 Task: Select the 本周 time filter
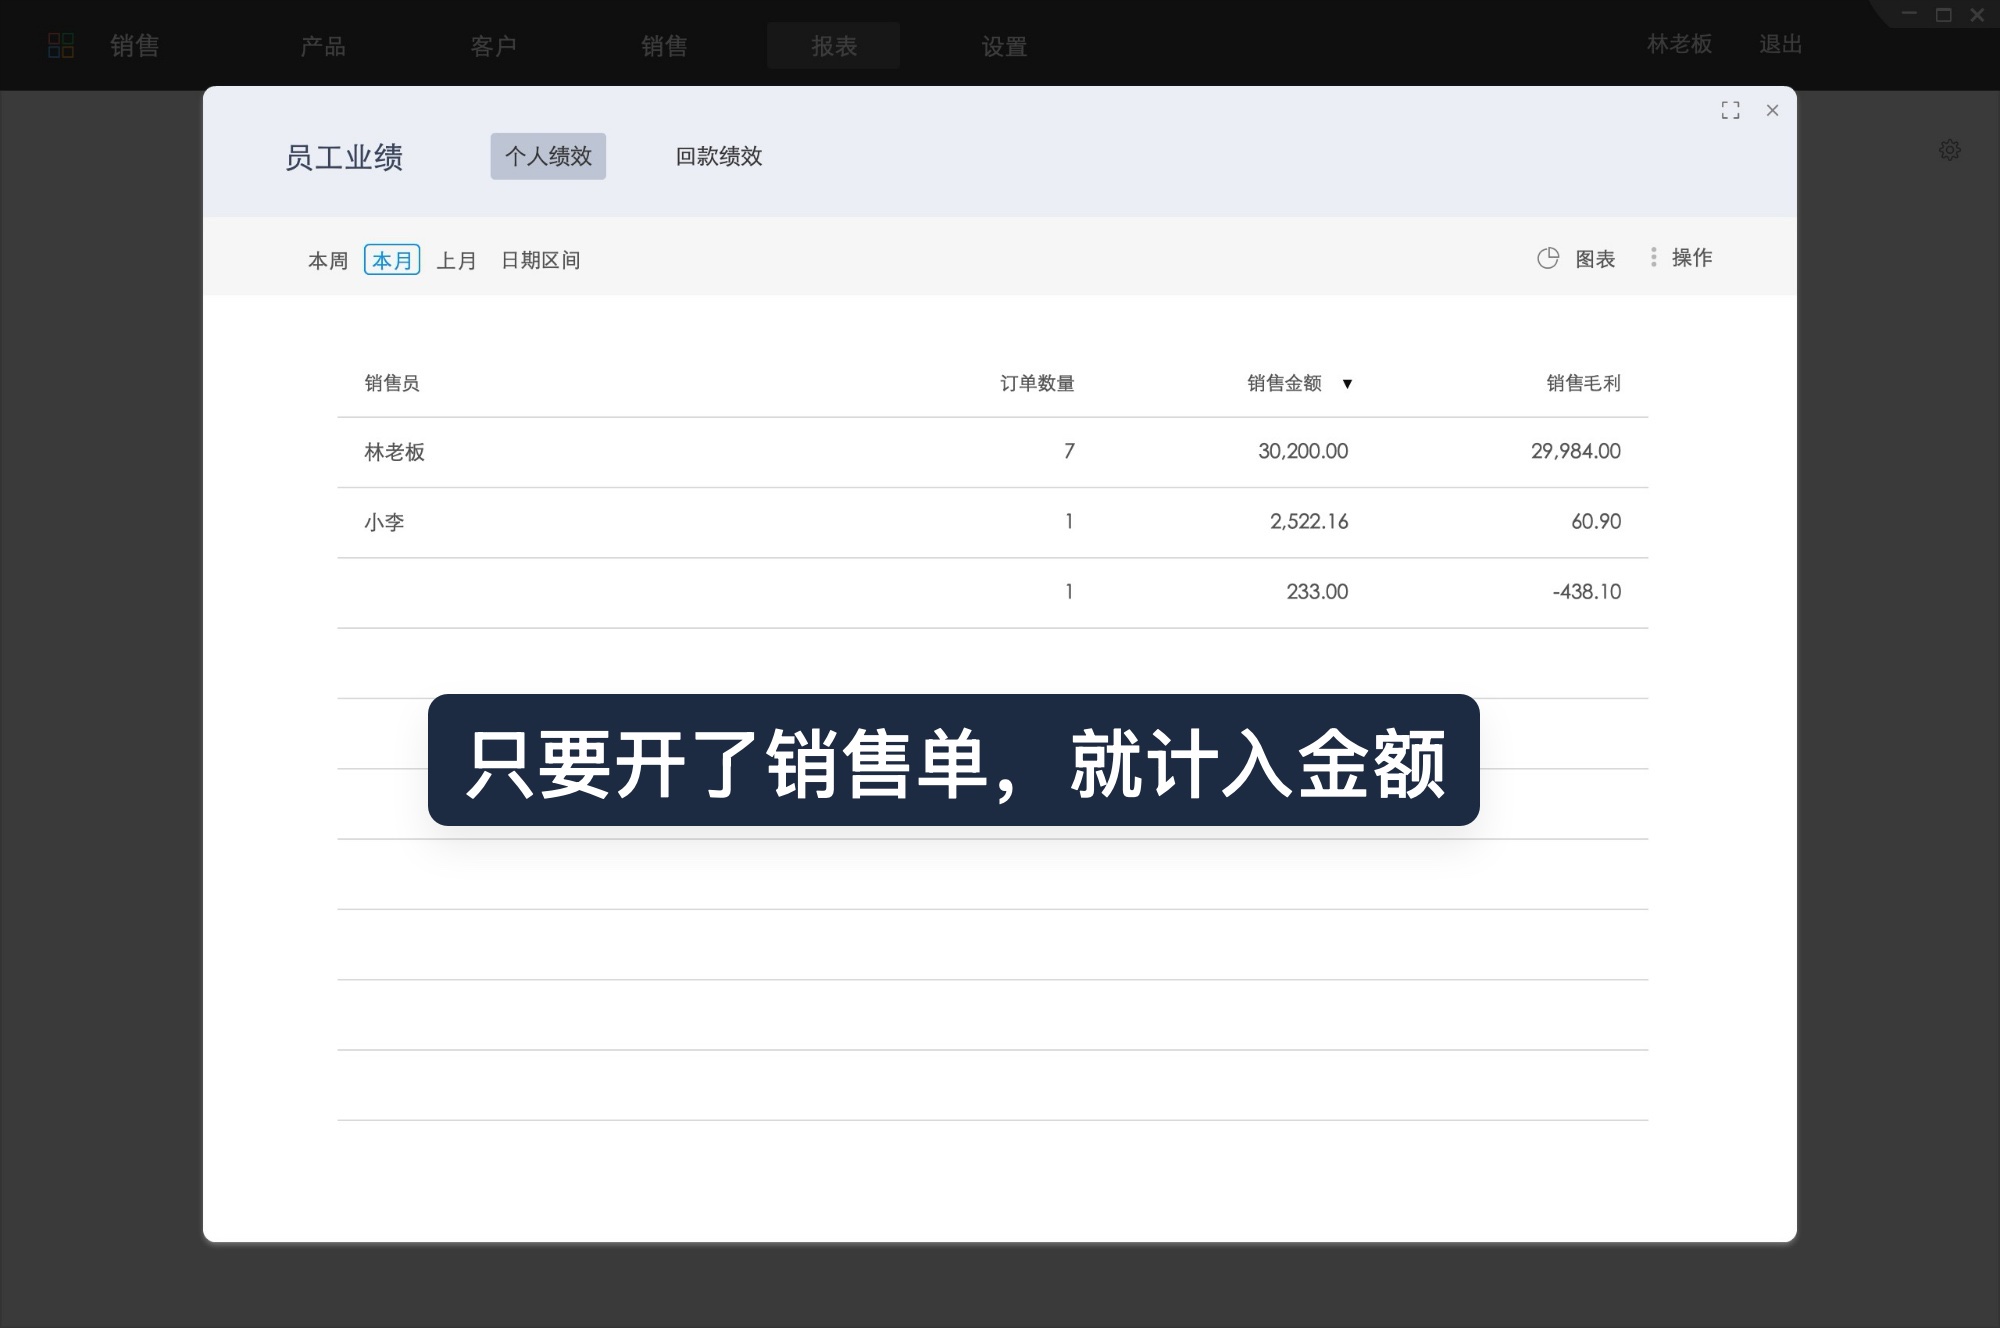tap(327, 260)
